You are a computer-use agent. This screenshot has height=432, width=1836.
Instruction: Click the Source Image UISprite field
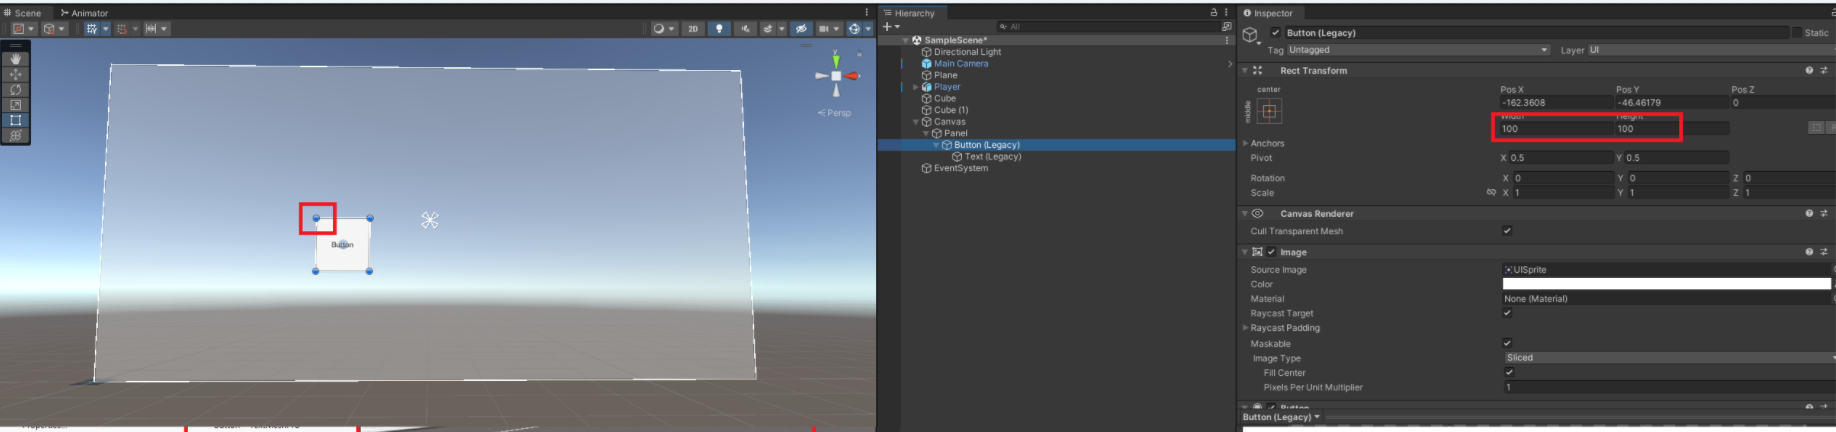[x=1667, y=270]
